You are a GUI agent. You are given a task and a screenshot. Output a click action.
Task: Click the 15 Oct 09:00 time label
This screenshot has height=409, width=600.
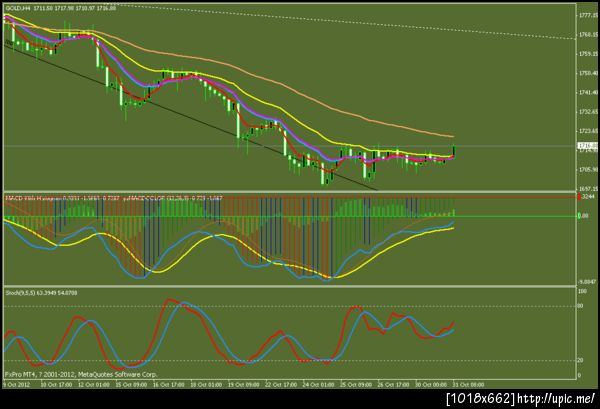click(131, 385)
